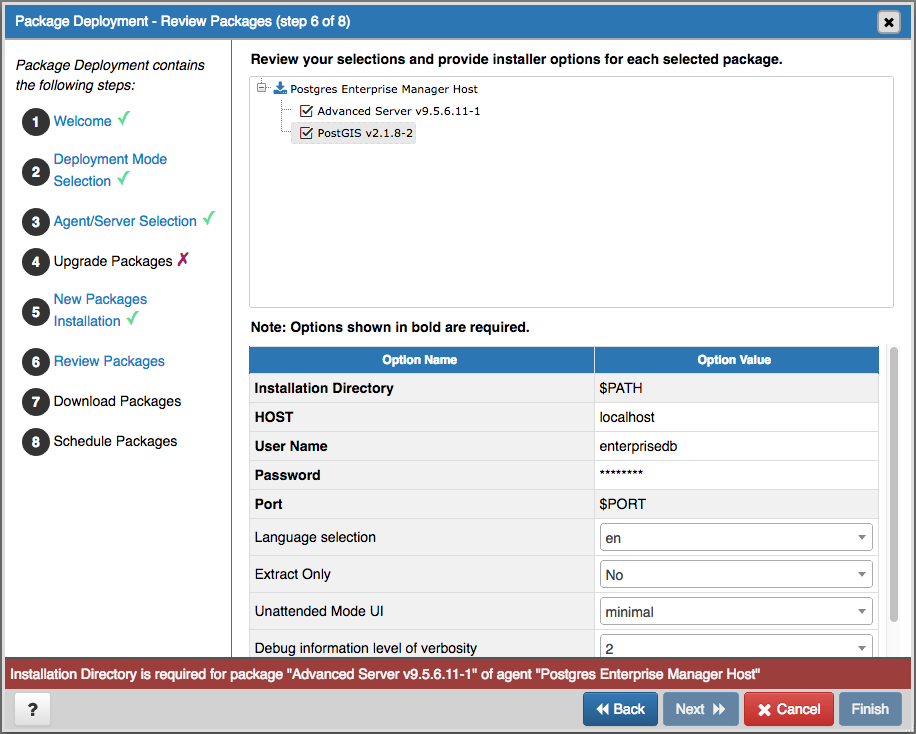Viewport: 916px width, 734px height.
Task: Click the Option Name column header
Action: [421, 360]
